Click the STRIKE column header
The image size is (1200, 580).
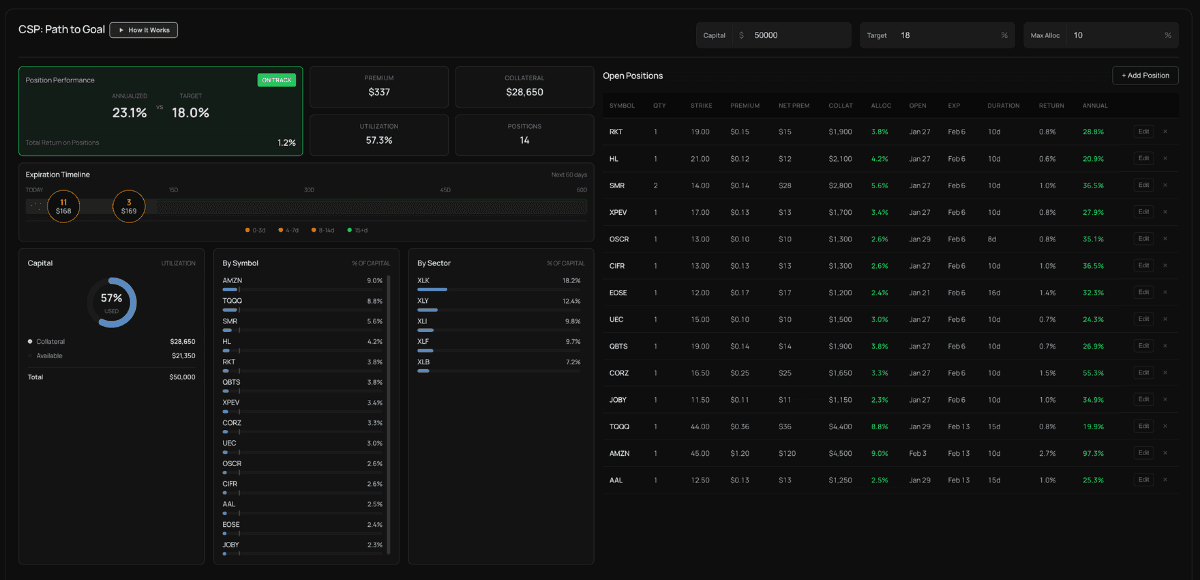(x=700, y=105)
